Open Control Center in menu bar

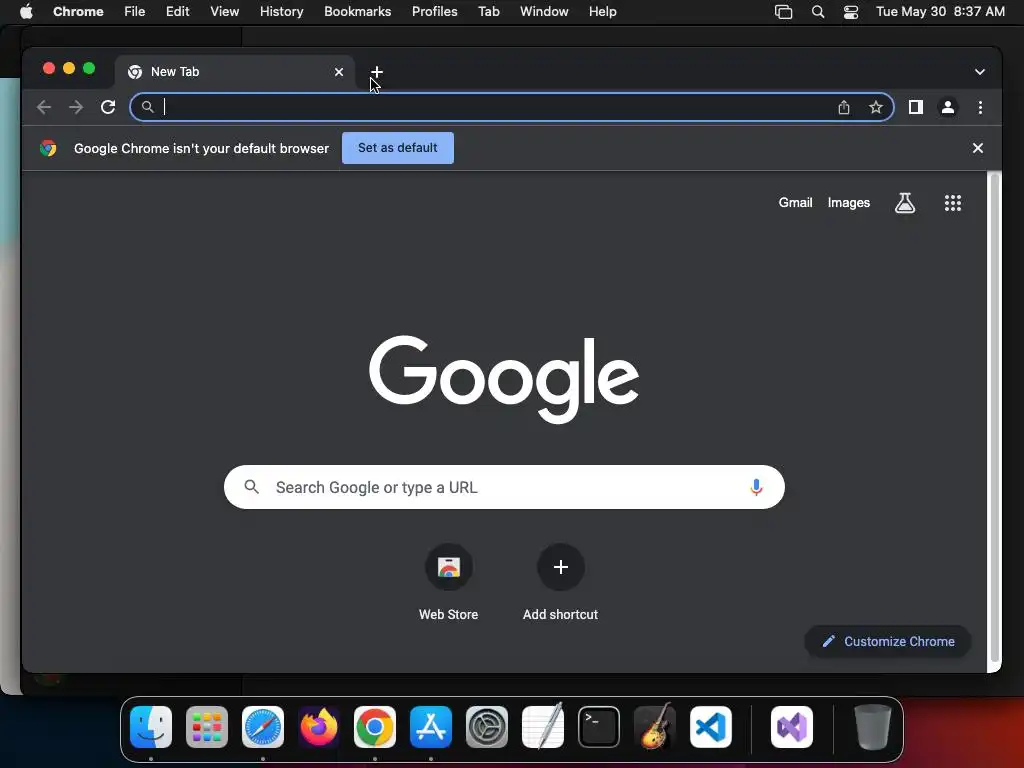851,12
